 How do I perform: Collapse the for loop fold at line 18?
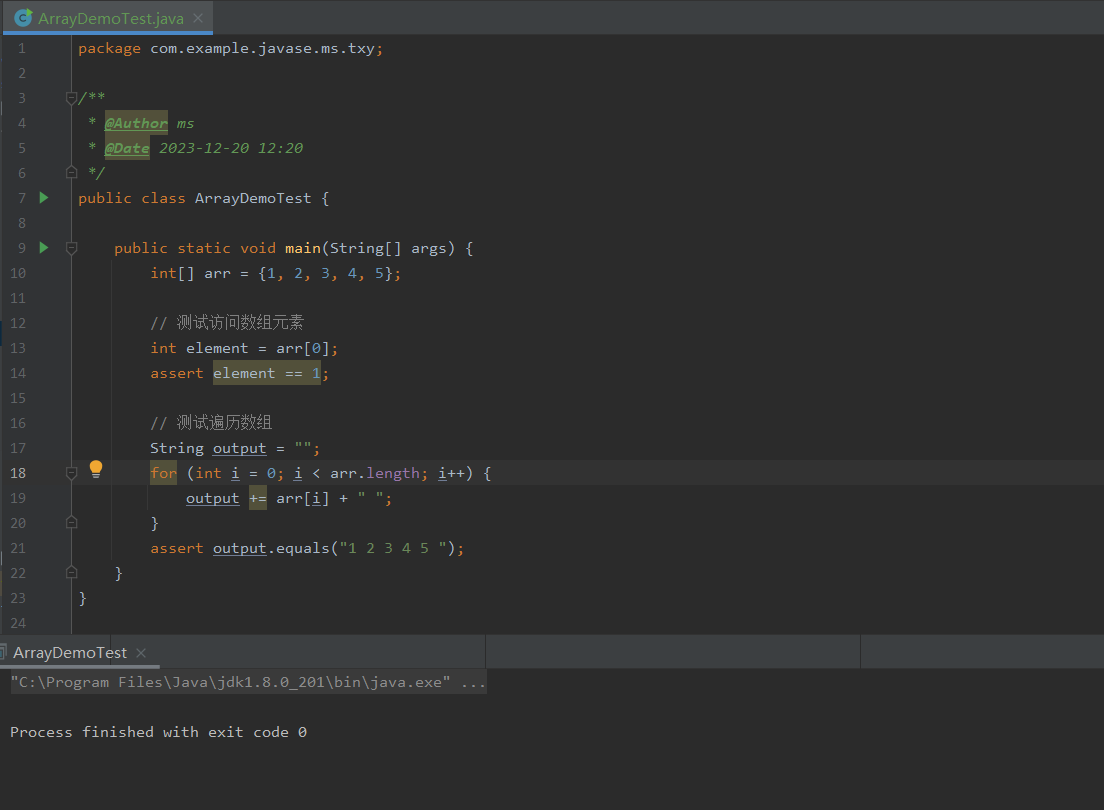pos(71,473)
